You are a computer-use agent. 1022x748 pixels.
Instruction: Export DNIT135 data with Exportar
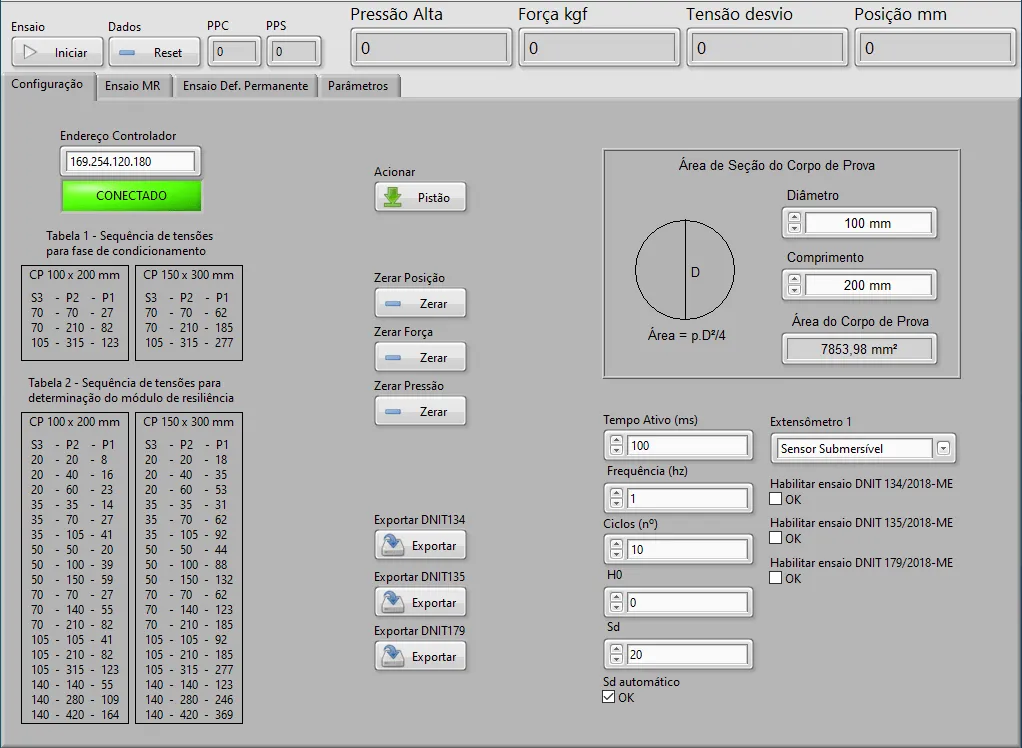[x=420, y=603]
